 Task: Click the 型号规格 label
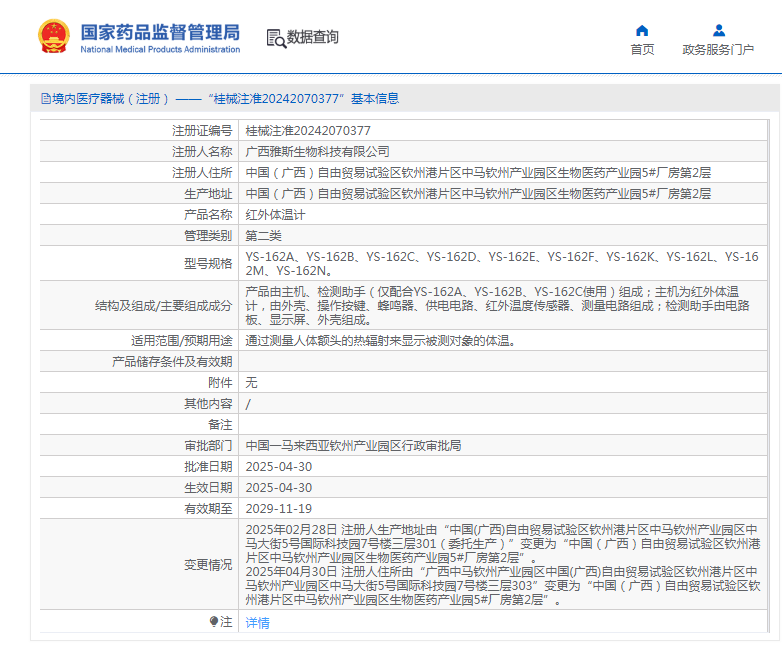(208, 263)
